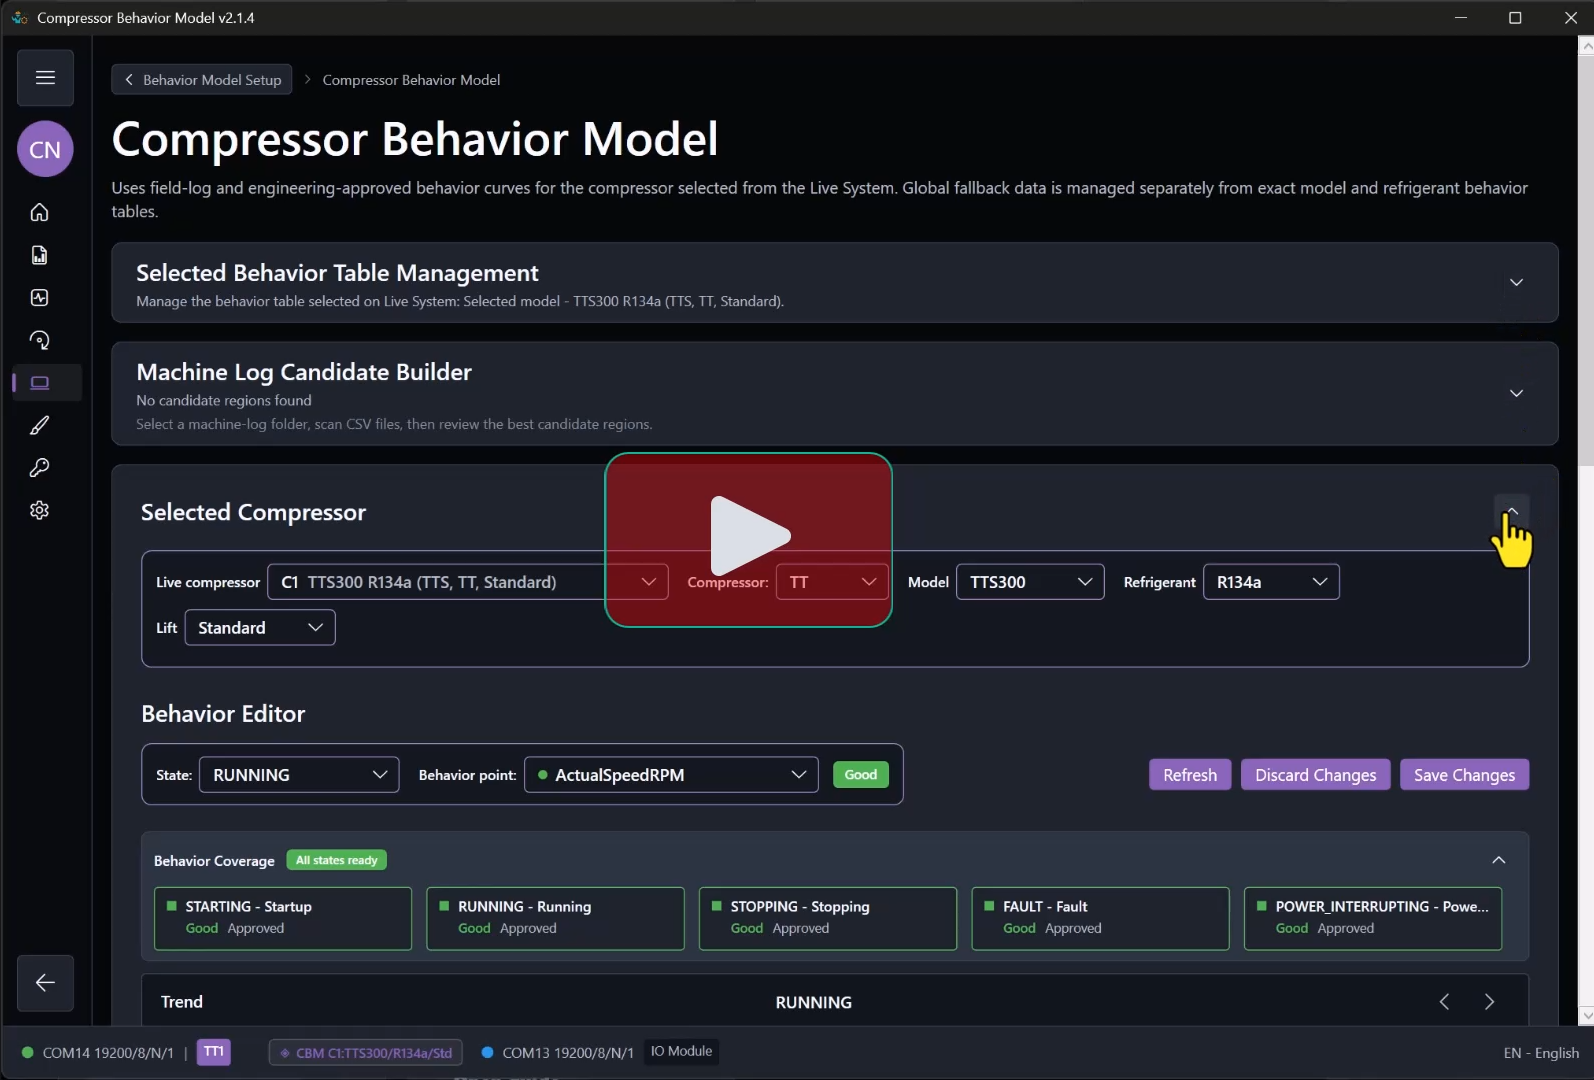Open the State RUNNING dropdown
The height and width of the screenshot is (1080, 1594).
pos(299,775)
